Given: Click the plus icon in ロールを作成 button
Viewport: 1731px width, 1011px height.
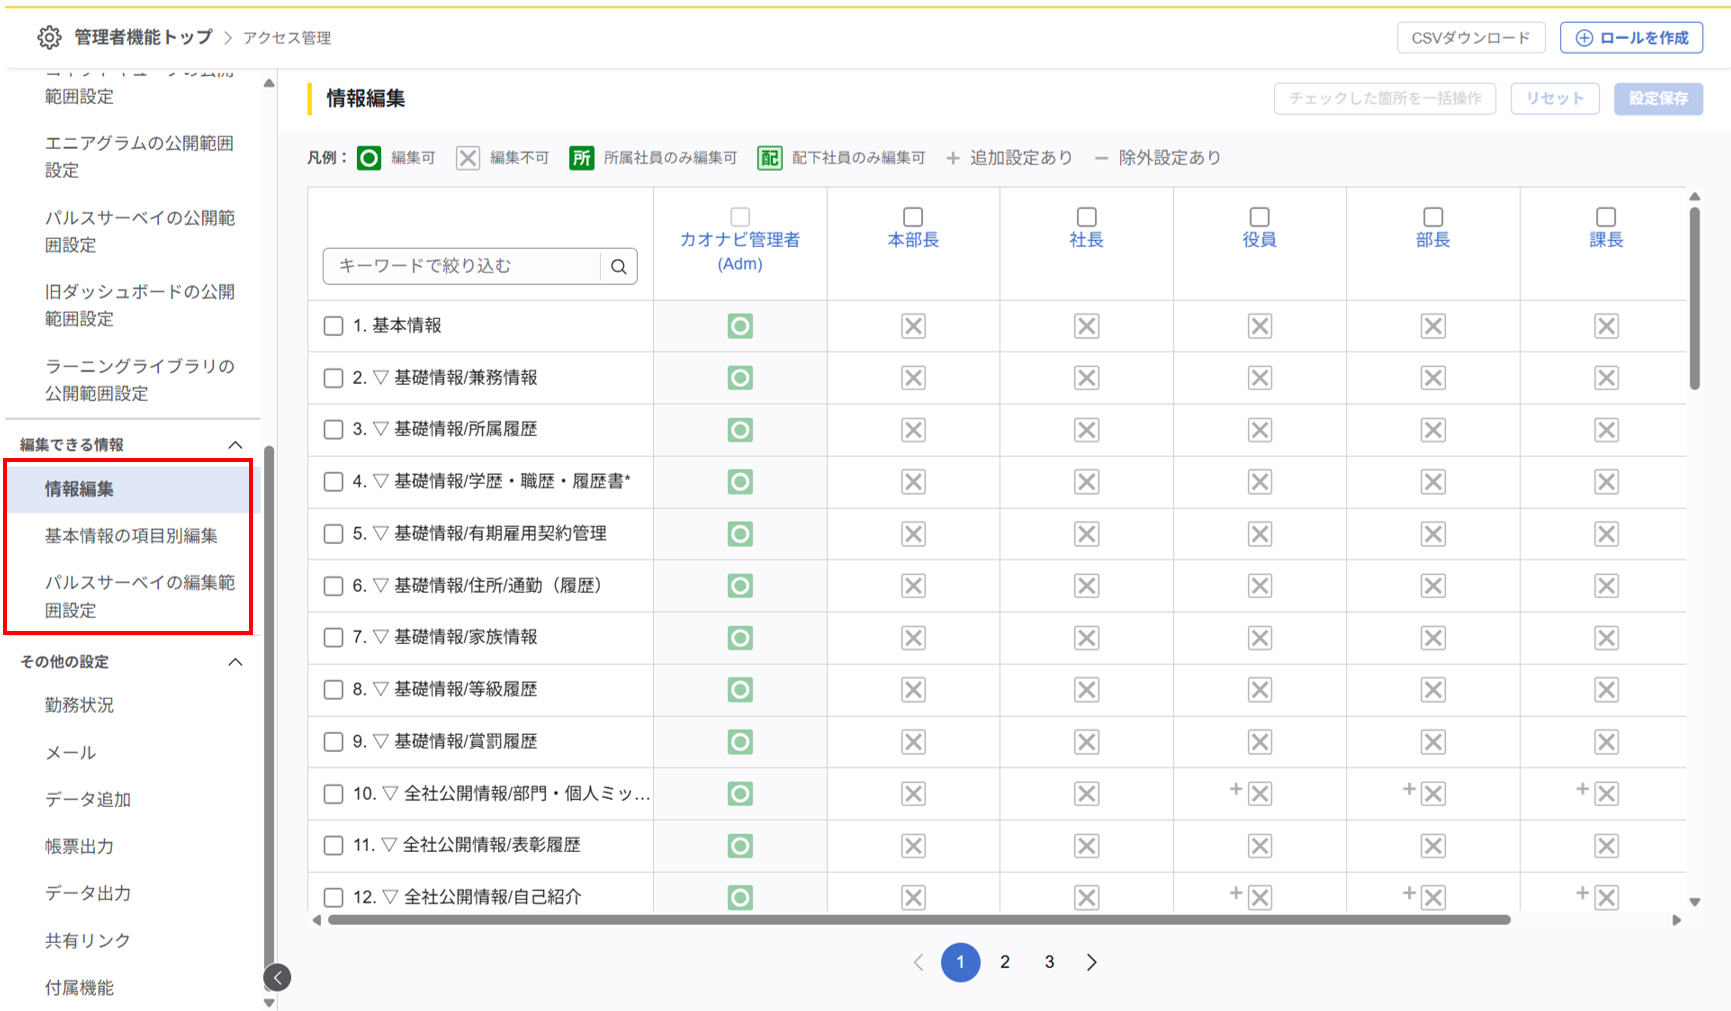Looking at the screenshot, I should tap(1584, 38).
